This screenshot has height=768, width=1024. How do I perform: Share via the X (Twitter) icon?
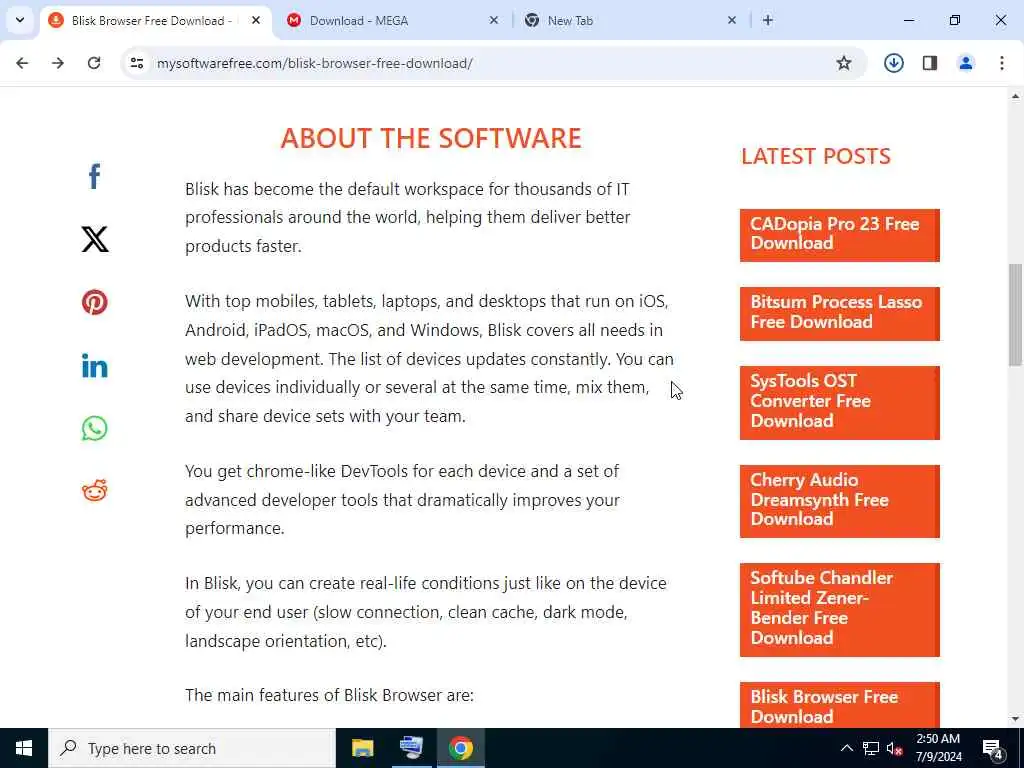(x=95, y=239)
